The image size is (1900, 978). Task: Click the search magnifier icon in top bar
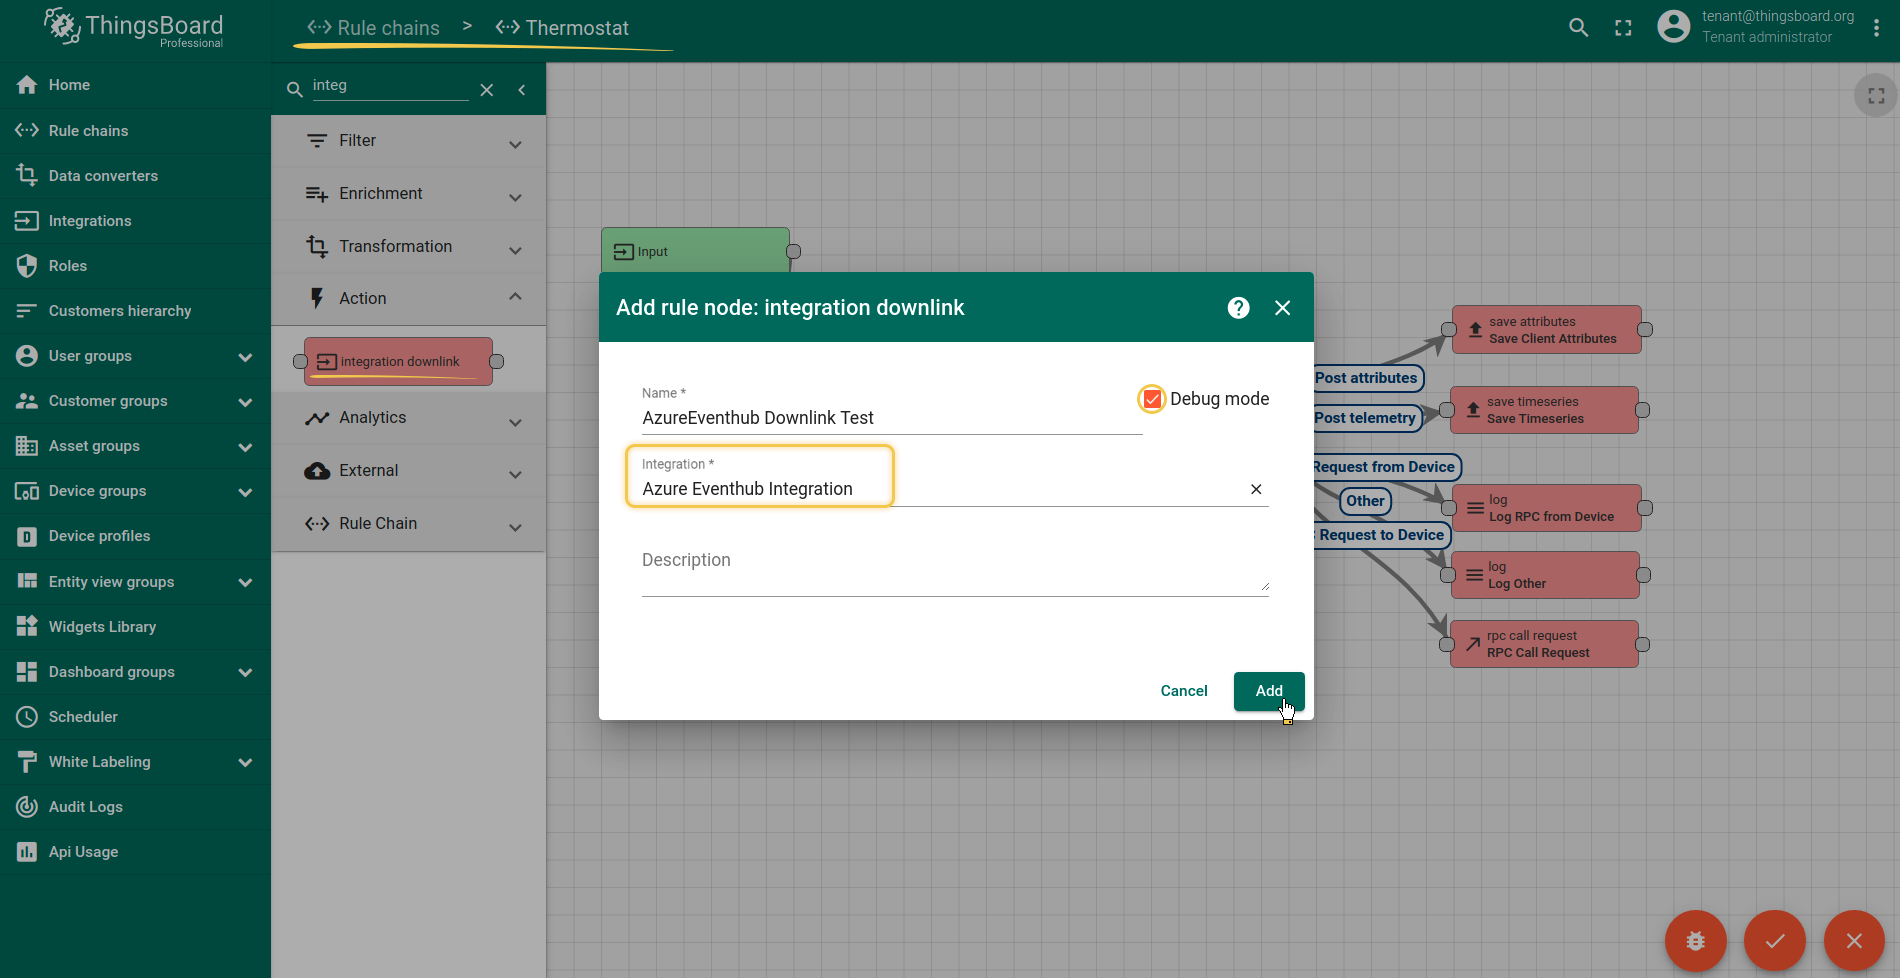1578,28
